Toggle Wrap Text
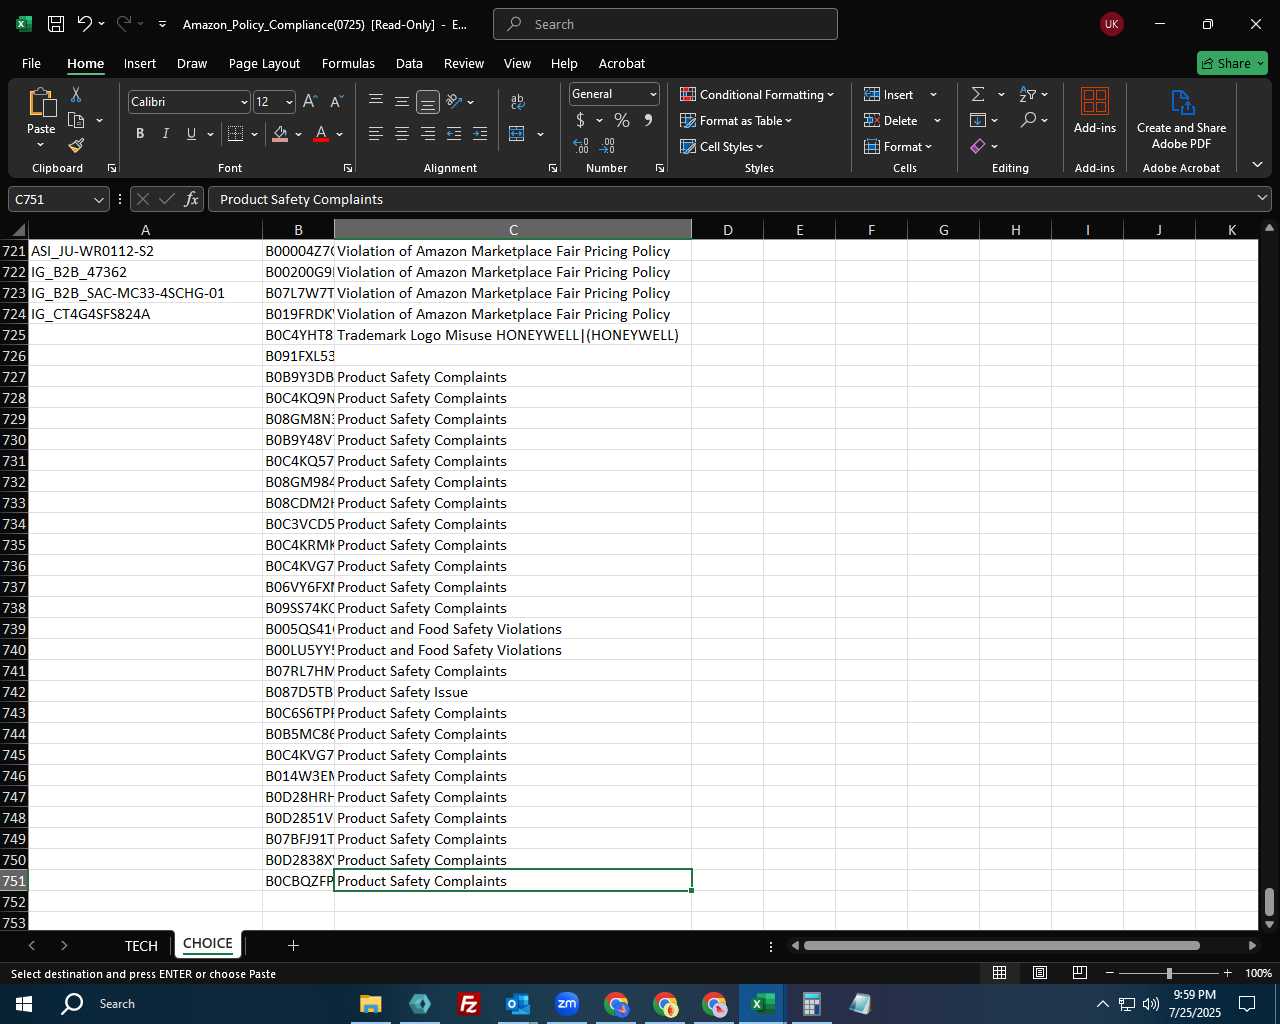1280x1024 pixels. pos(517,102)
